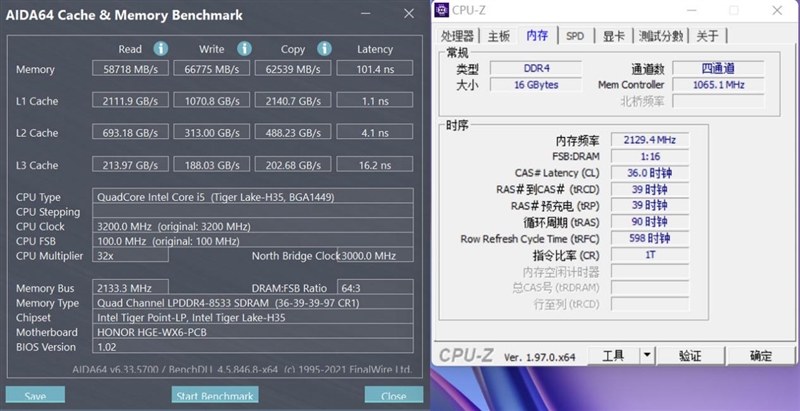
Task: Click the tRAS 90 时钟 value
Action: pos(650,221)
